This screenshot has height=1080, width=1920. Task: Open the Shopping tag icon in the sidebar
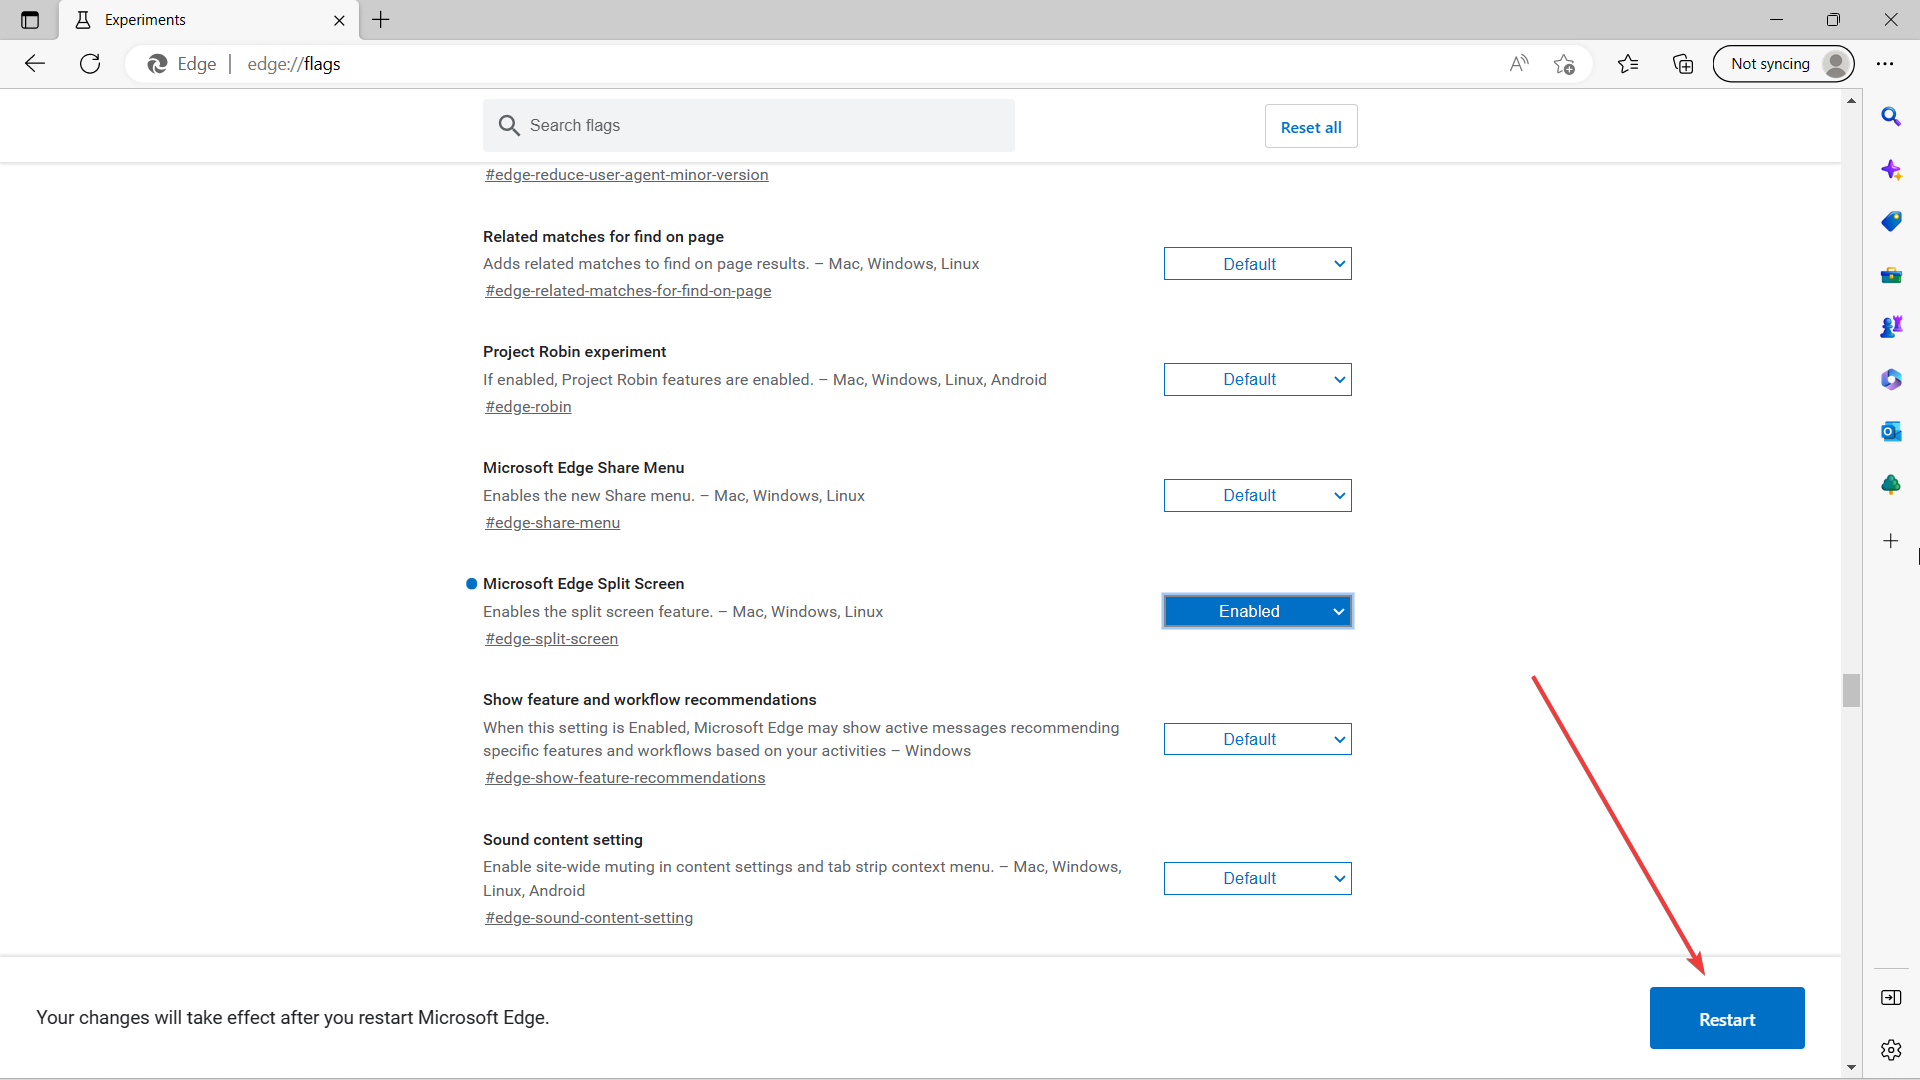click(x=1890, y=222)
